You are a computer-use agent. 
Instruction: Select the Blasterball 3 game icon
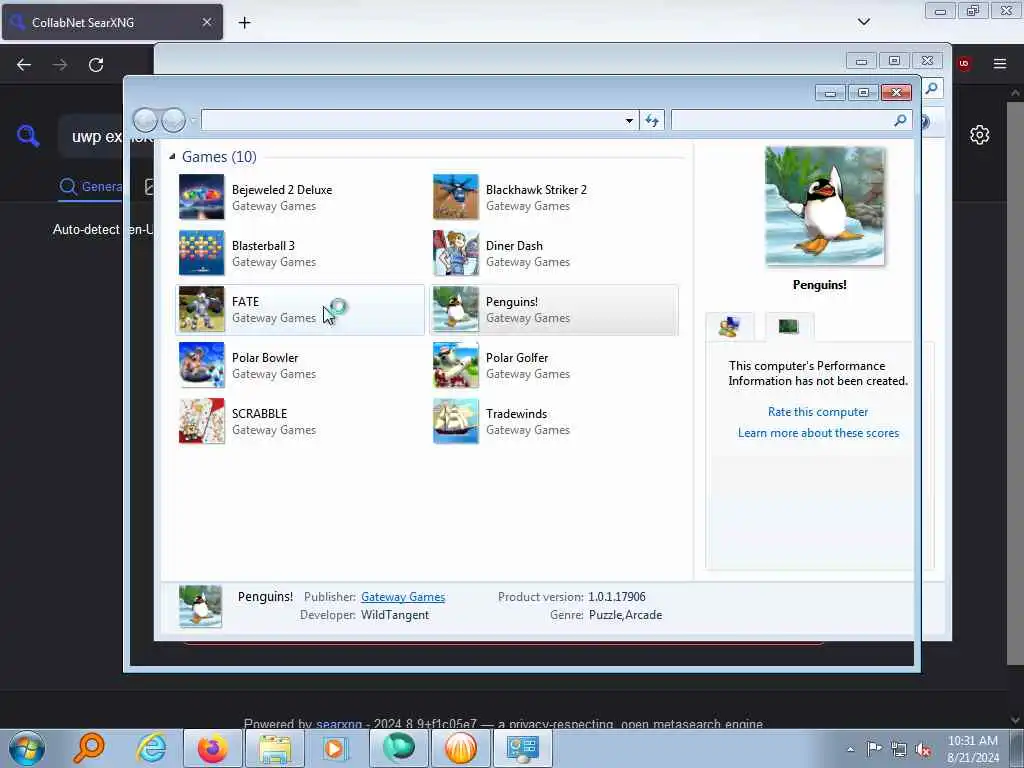tap(201, 253)
